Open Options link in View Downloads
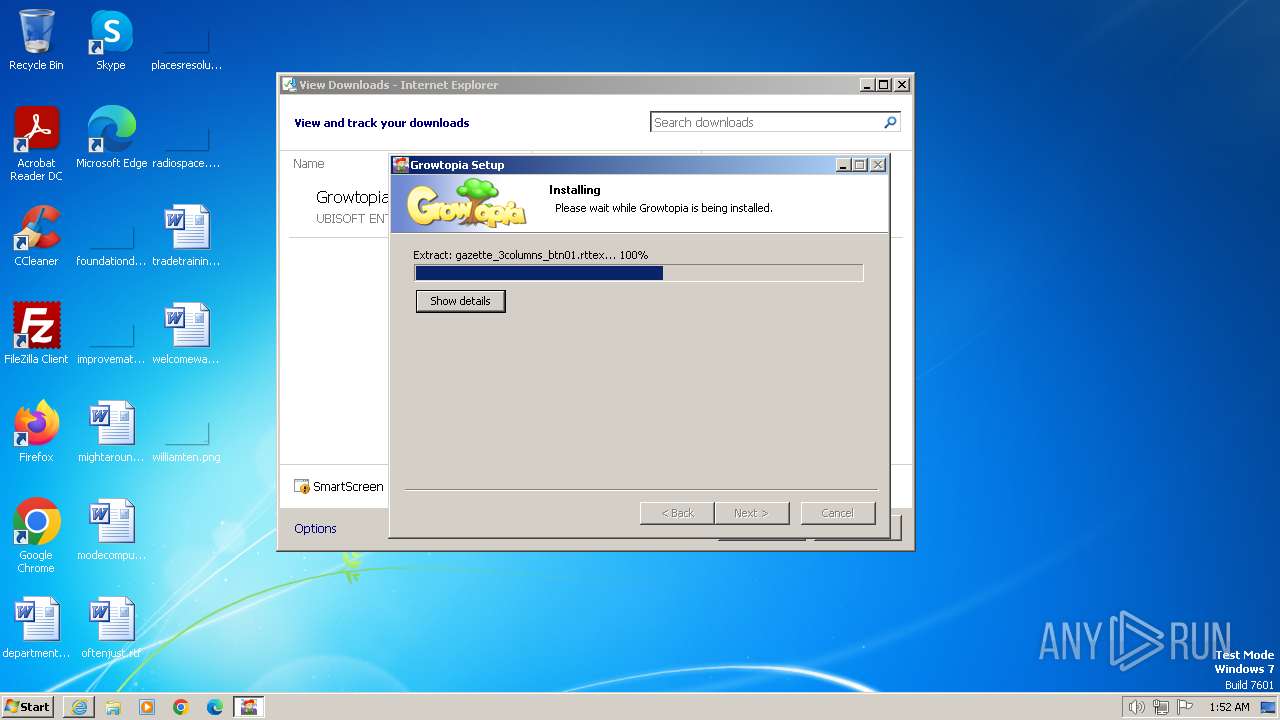Viewport: 1280px width, 720px height. [x=315, y=529]
